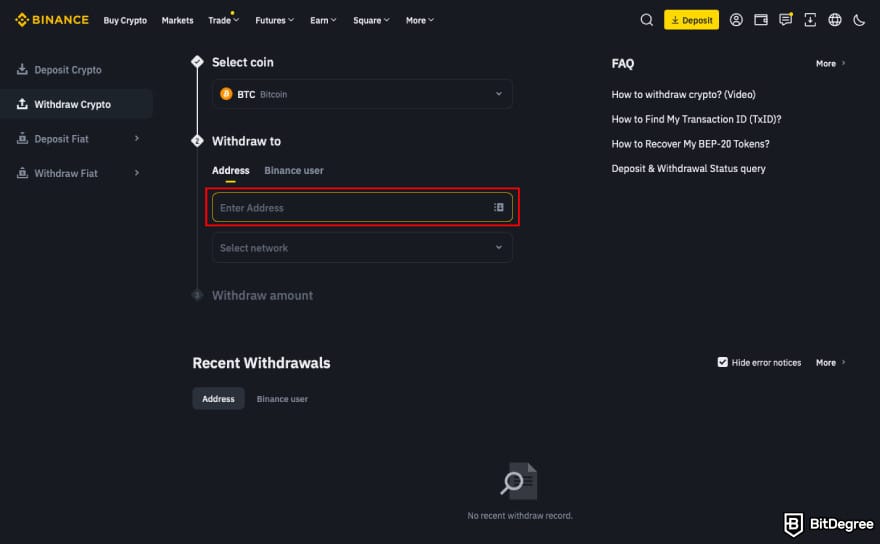Open FAQ More link
Viewport: 880px width, 544px height.
click(x=830, y=63)
